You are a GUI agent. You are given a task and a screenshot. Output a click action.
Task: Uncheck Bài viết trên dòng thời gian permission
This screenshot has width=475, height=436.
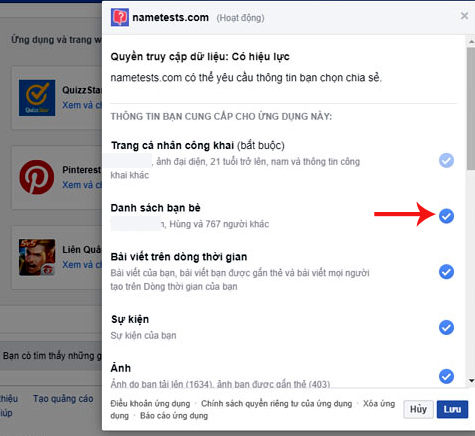click(x=446, y=272)
